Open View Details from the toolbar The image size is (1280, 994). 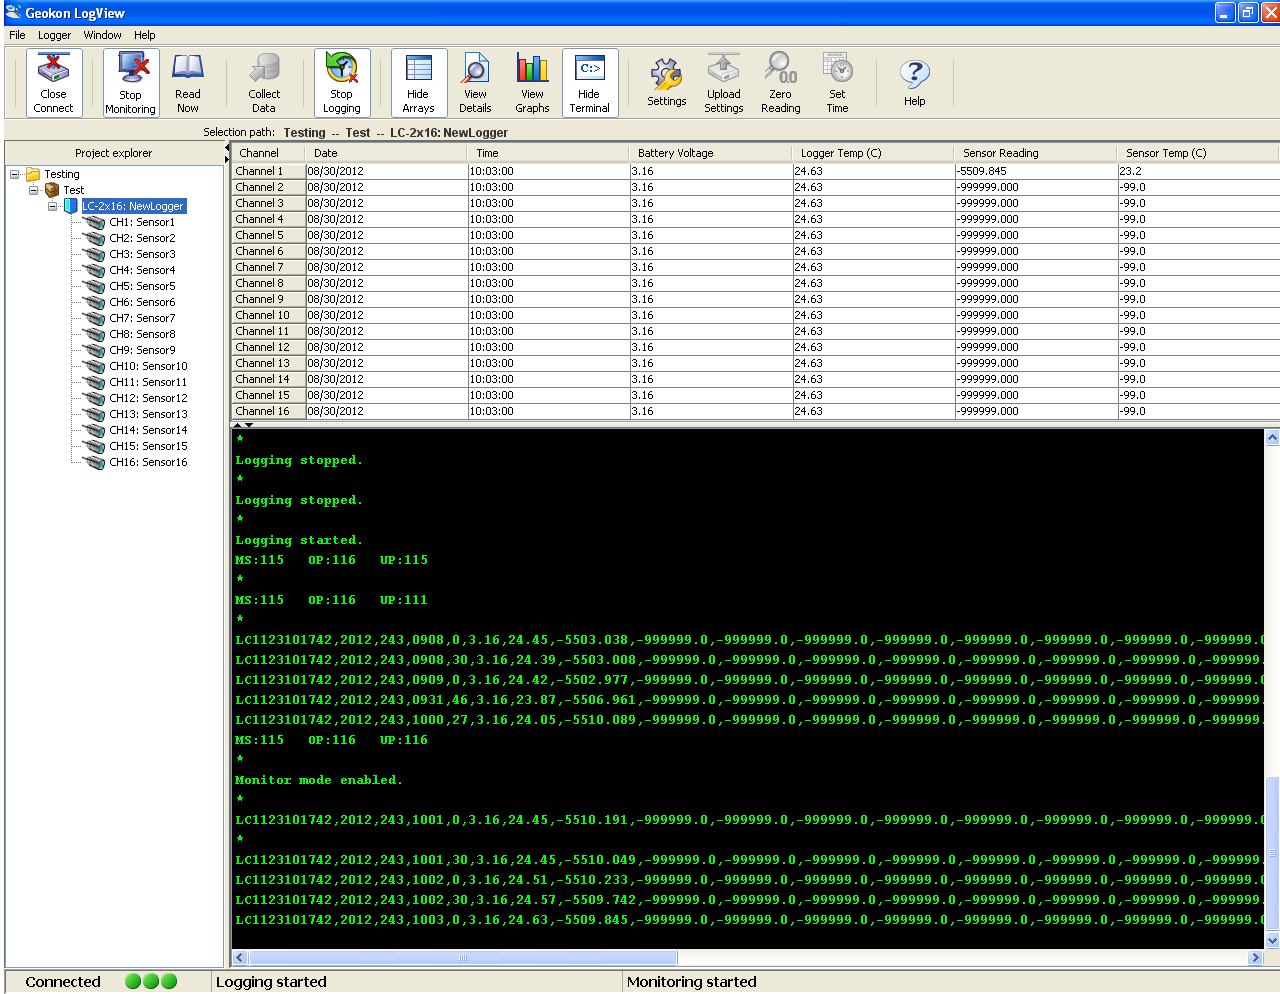(475, 82)
